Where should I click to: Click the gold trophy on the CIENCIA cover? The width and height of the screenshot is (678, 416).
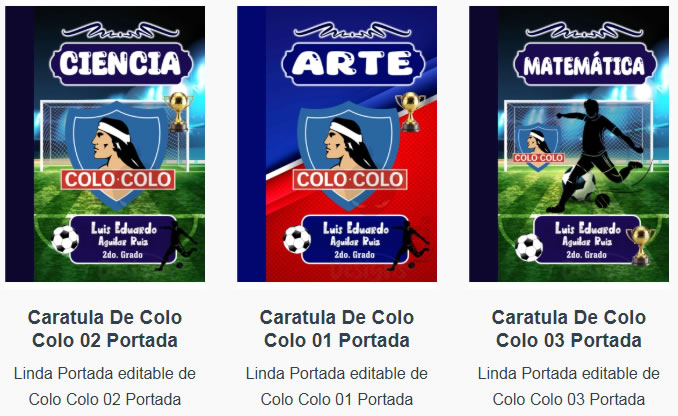pyautogui.click(x=179, y=112)
